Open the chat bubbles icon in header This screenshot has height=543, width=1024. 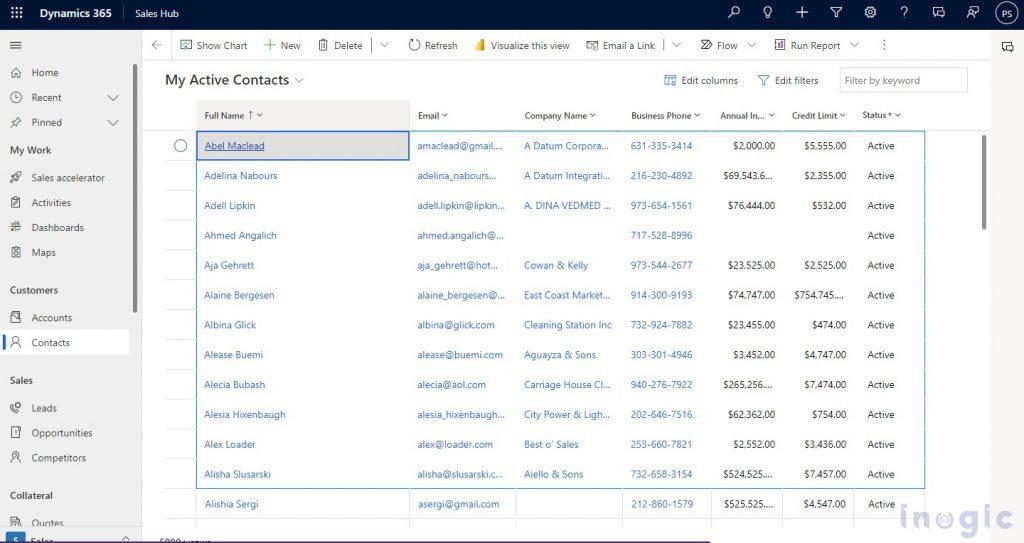click(x=938, y=12)
